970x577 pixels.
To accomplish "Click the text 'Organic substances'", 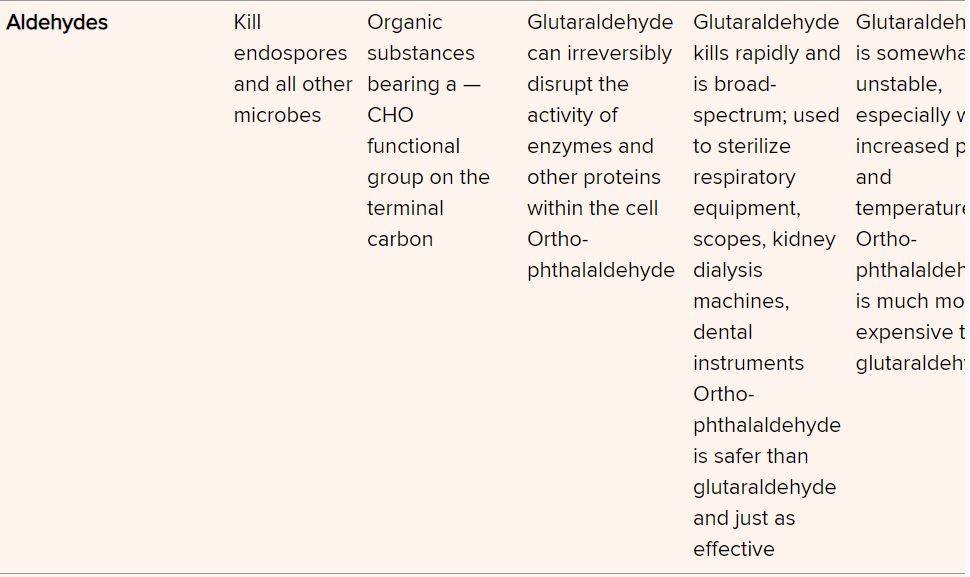I will pyautogui.click(x=421, y=38).
